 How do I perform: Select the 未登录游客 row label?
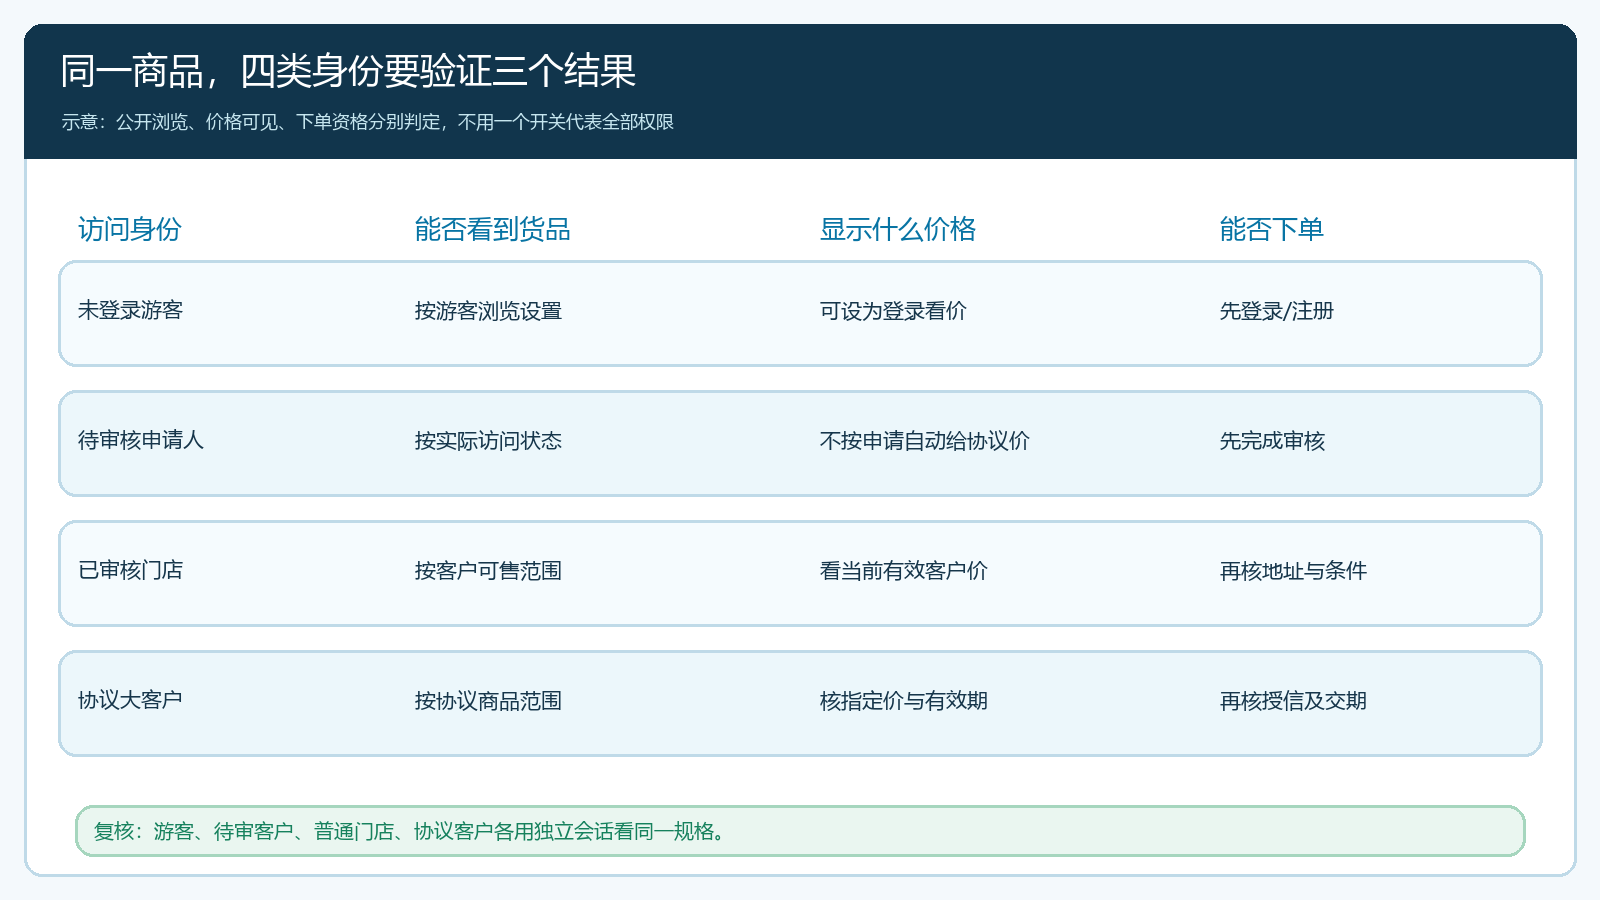click(130, 310)
